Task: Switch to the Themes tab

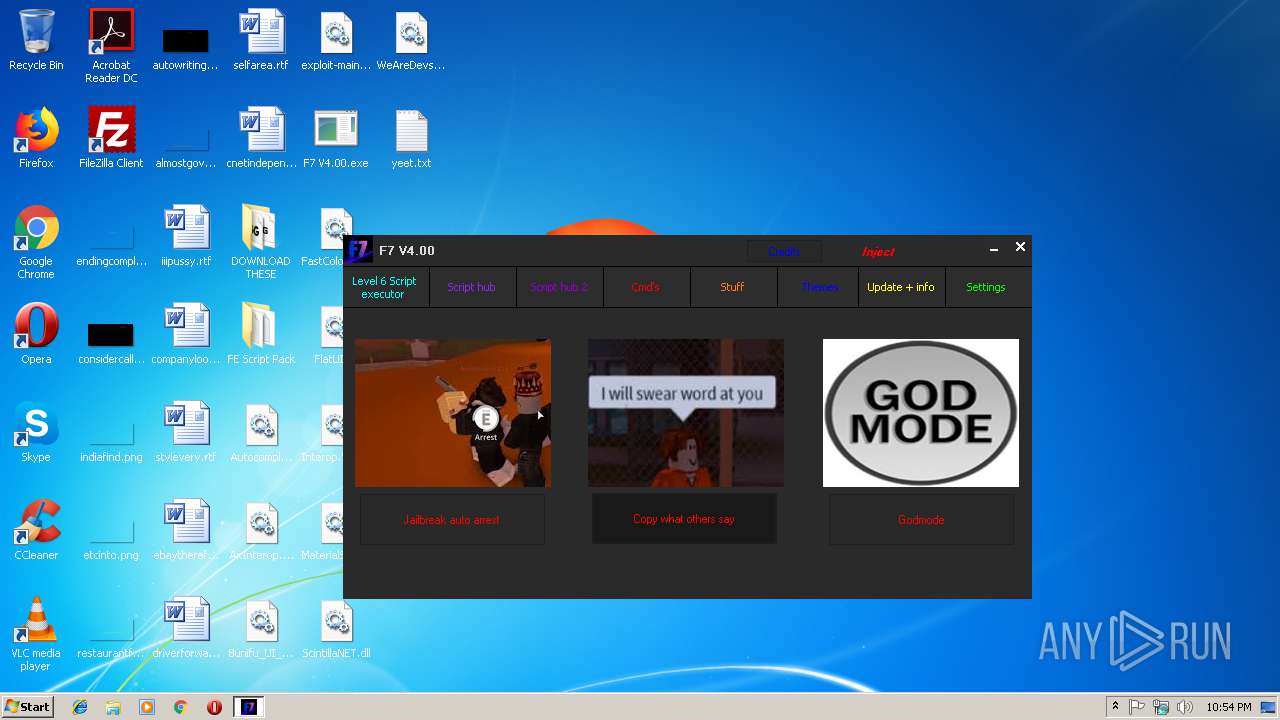Action: pos(819,287)
